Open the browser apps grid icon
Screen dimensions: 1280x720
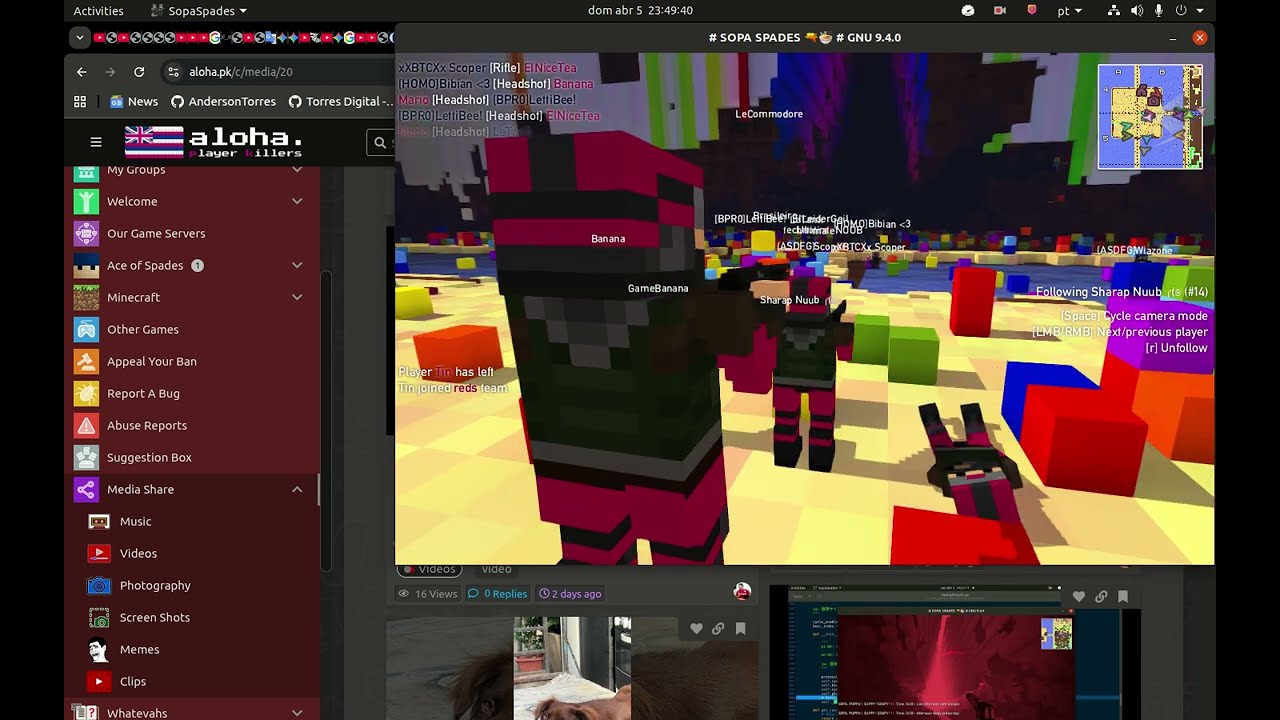pos(80,101)
